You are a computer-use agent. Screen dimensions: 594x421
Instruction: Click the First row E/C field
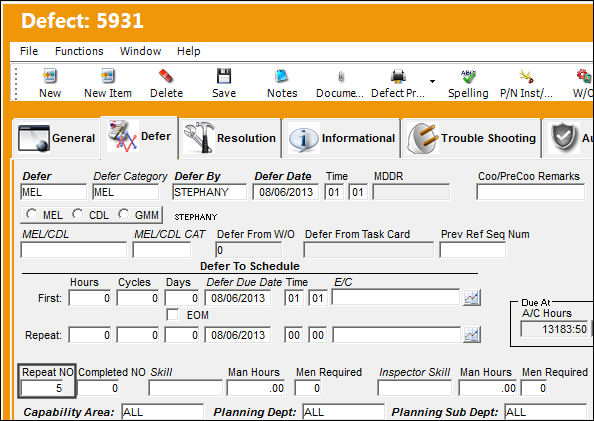pos(395,297)
